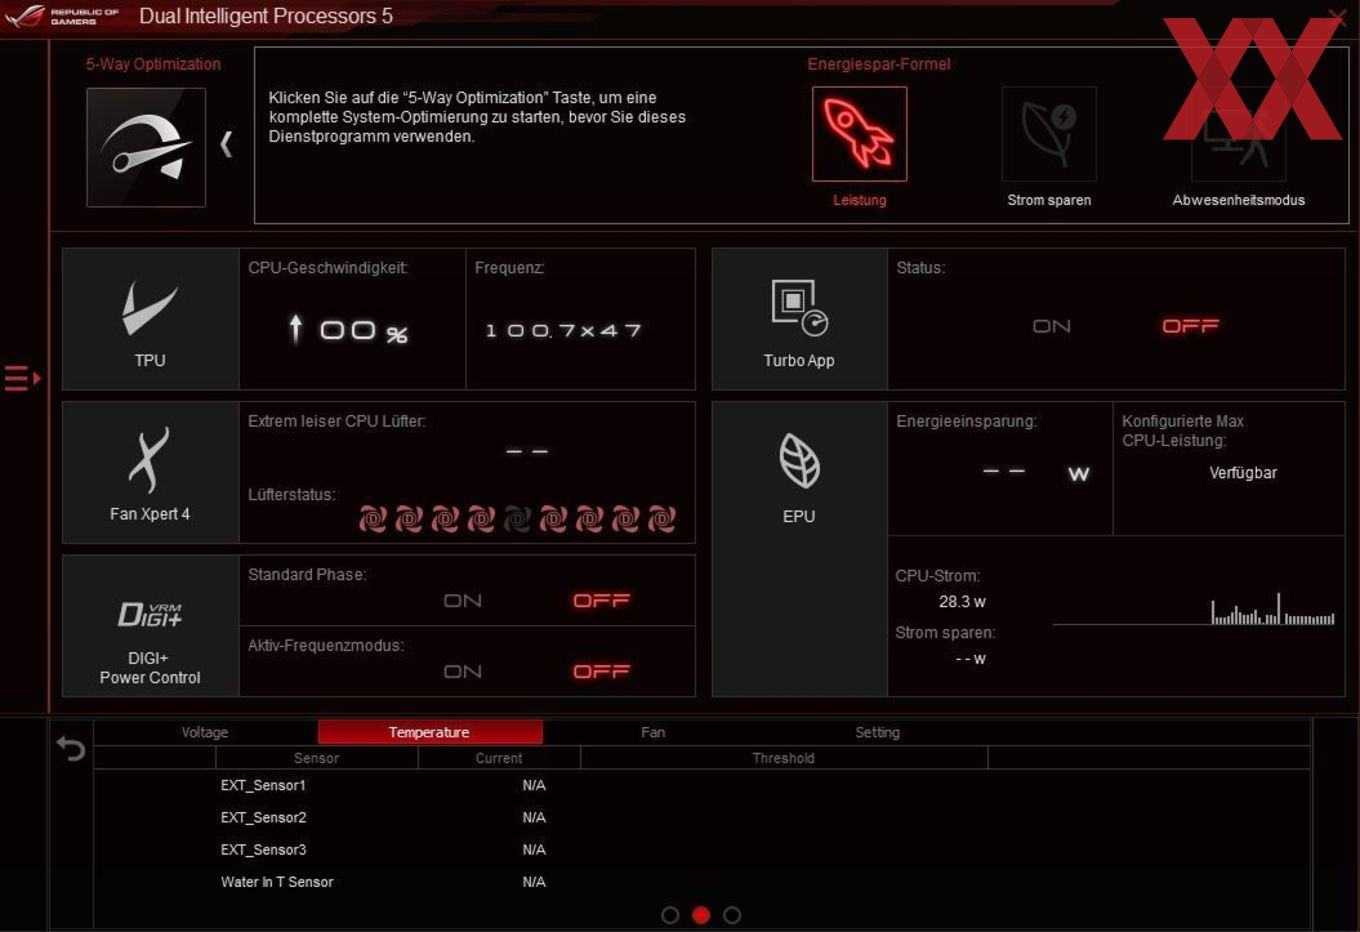Select the Leistung rocket power profile
This screenshot has height=932, width=1360.
859,134
